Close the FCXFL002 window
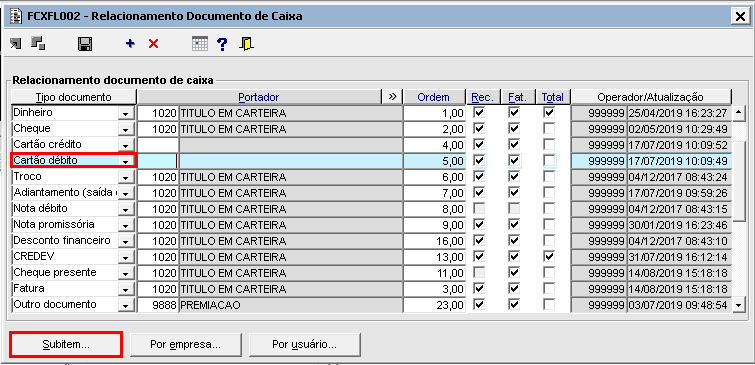The image size is (755, 365). pyautogui.click(x=740, y=16)
